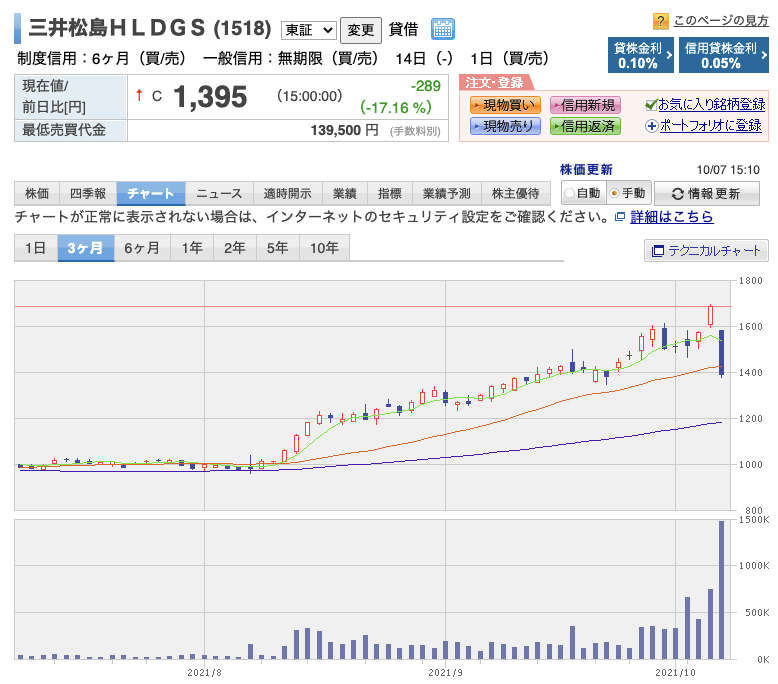778x684 pixels.
Task: Click the 信用返済 order button
Action: [585, 126]
